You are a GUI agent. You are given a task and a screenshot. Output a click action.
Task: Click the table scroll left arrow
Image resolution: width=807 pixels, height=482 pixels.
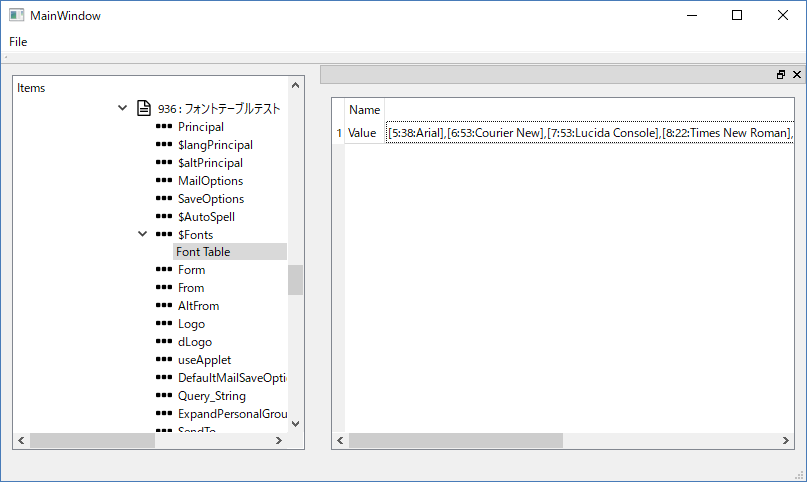(x=340, y=440)
